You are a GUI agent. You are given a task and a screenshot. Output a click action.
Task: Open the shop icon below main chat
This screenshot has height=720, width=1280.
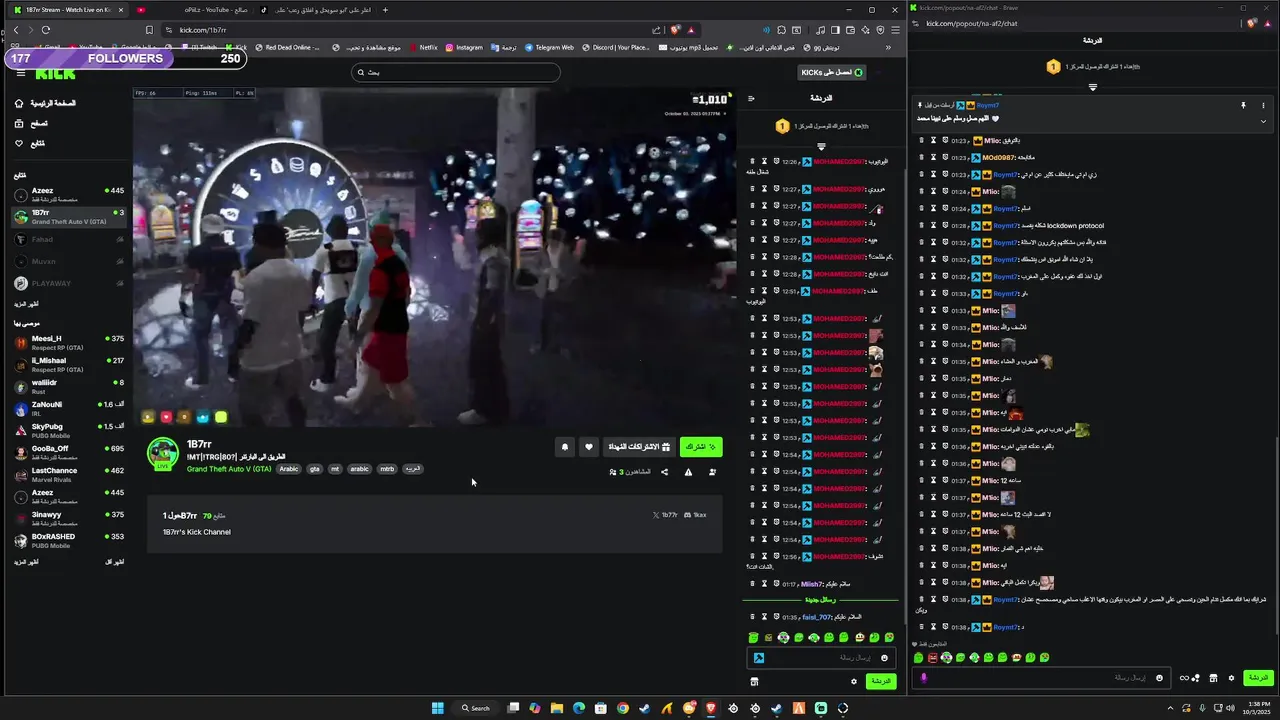[x=754, y=681]
